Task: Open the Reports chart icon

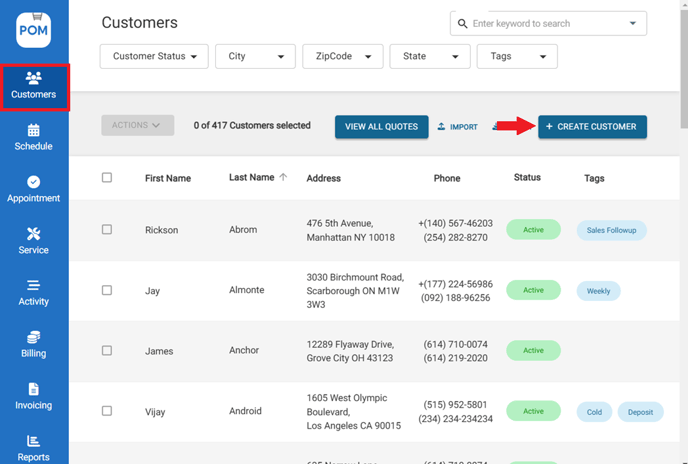Action: coord(34,441)
